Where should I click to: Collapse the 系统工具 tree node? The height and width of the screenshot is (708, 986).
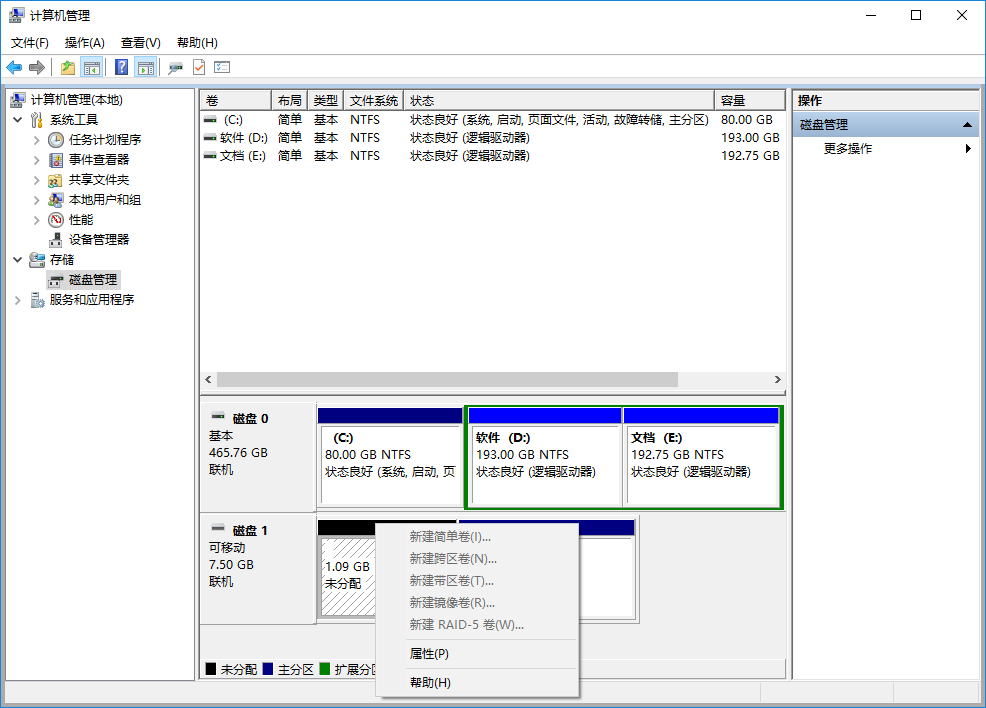click(x=18, y=120)
